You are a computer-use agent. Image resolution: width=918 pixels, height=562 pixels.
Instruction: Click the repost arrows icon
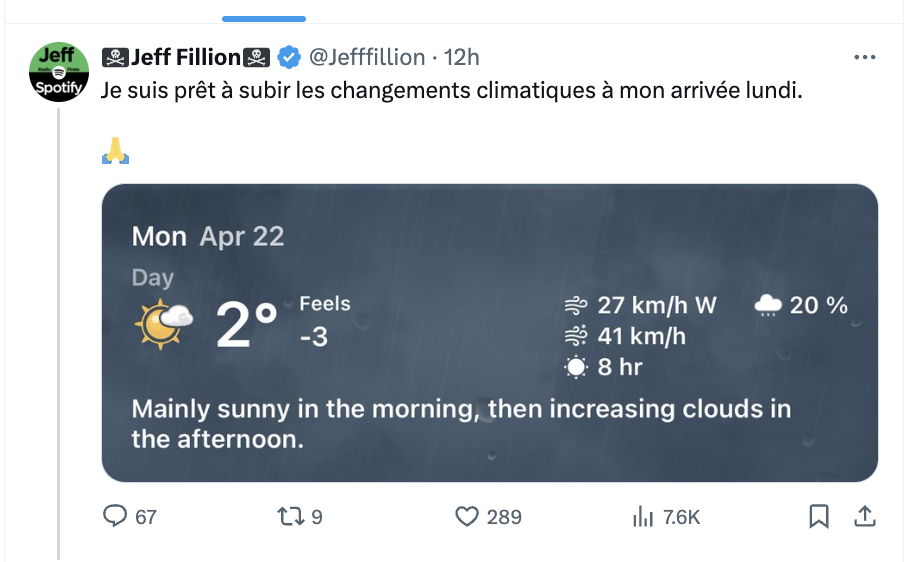(x=290, y=516)
